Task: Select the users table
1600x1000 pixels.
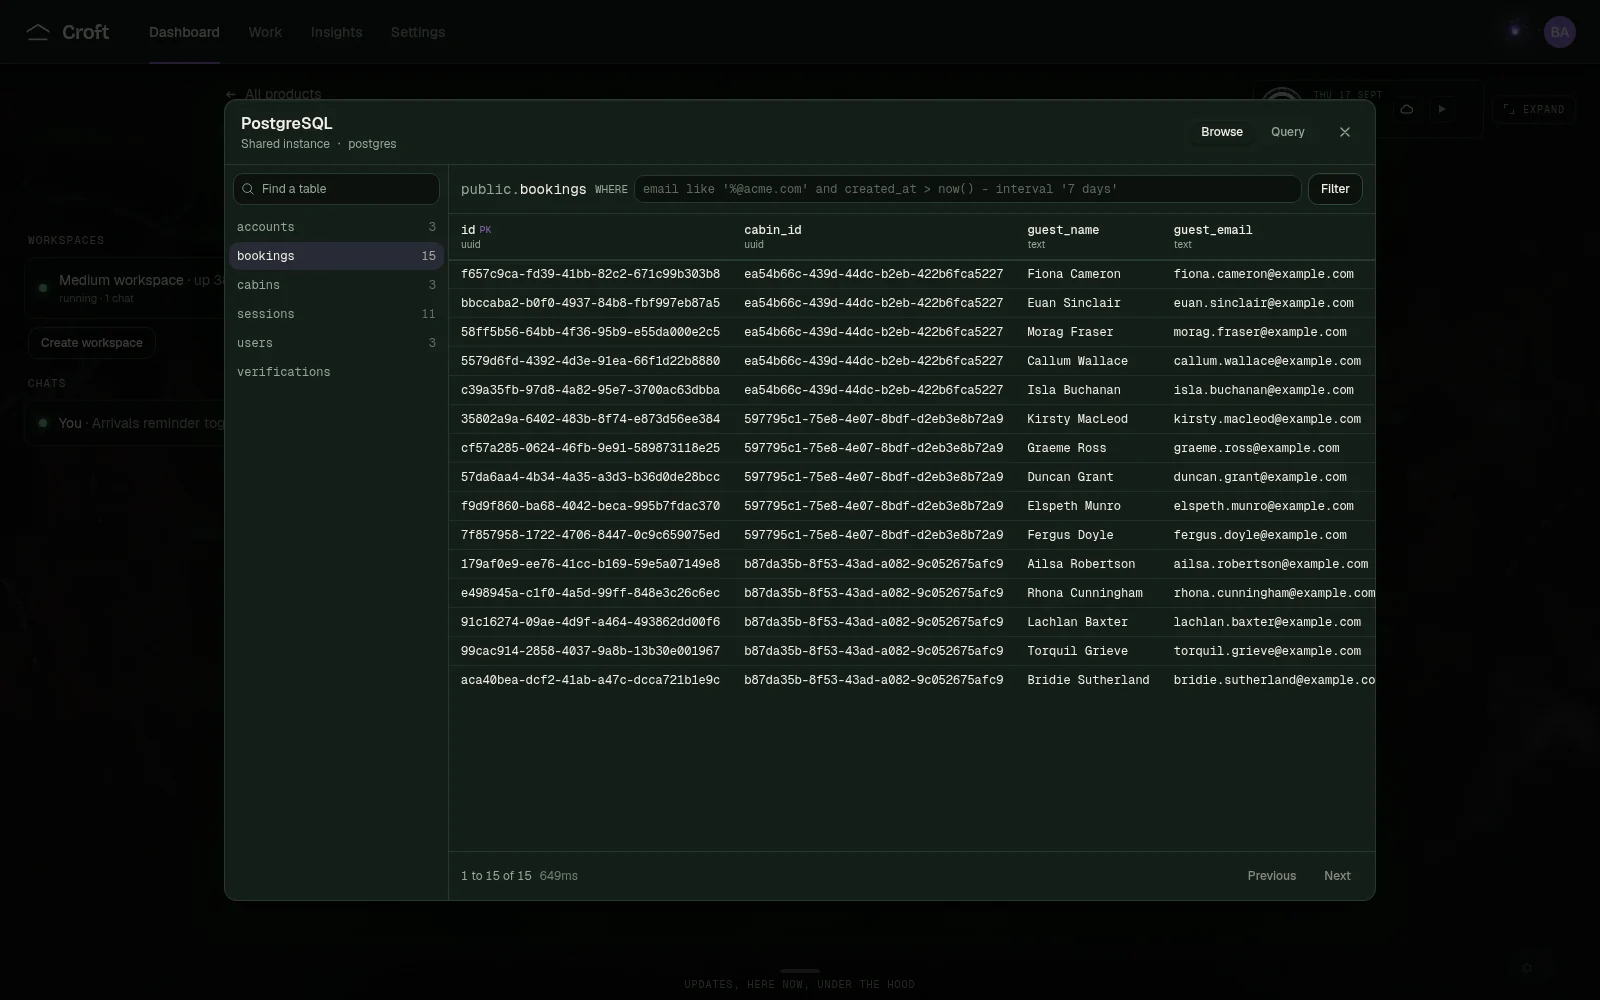Action: 336,343
